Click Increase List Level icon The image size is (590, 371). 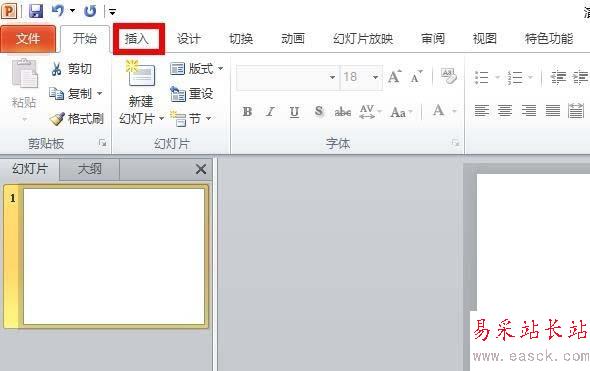point(580,77)
